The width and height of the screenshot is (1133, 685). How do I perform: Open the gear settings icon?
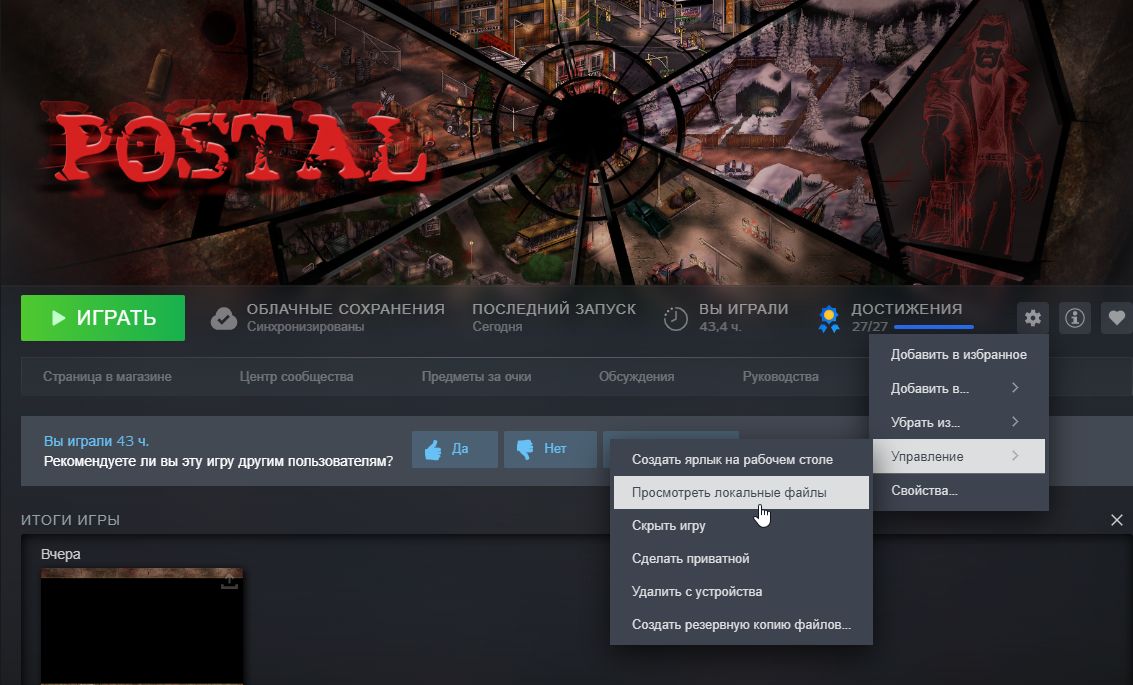pos(1033,317)
